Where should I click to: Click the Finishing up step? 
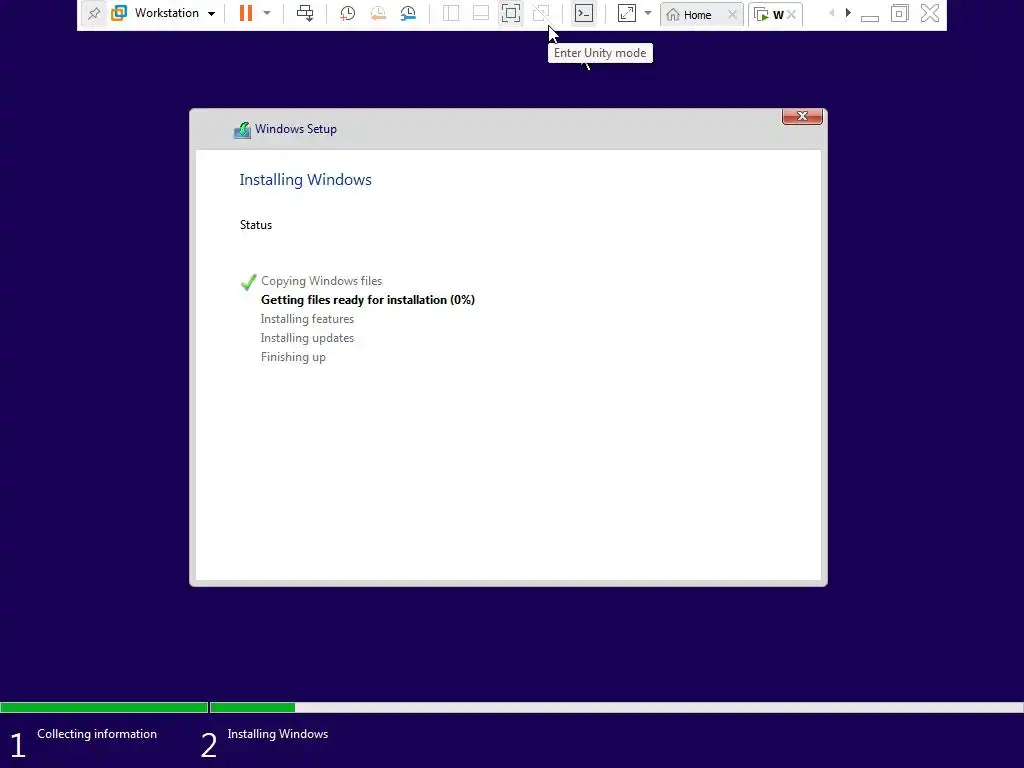(293, 357)
